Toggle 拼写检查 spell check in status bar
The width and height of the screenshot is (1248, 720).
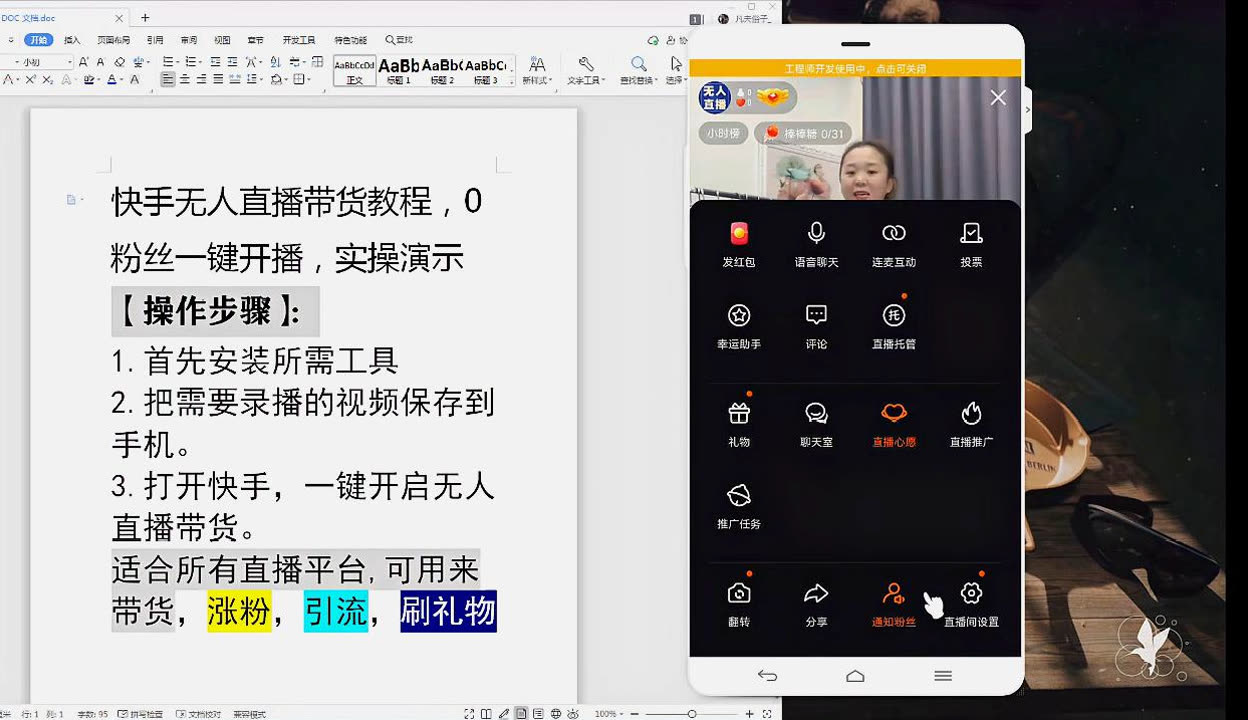[x=140, y=714]
